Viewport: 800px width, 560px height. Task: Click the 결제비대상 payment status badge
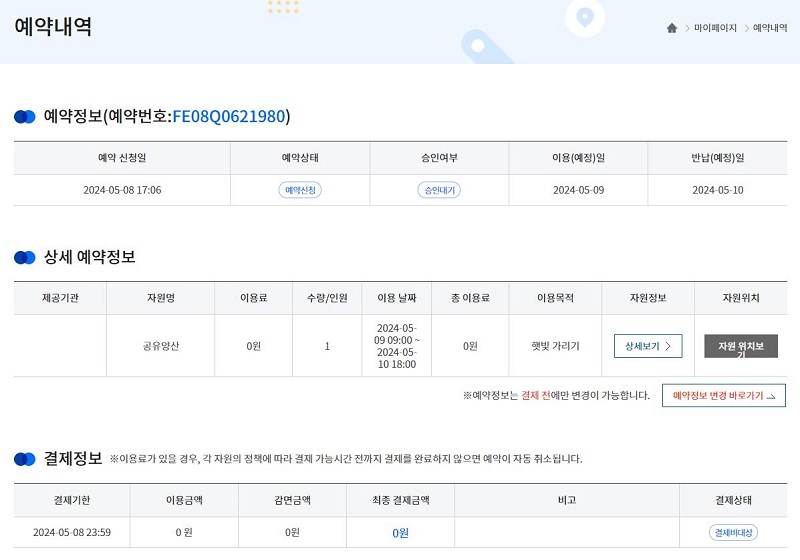pos(733,532)
